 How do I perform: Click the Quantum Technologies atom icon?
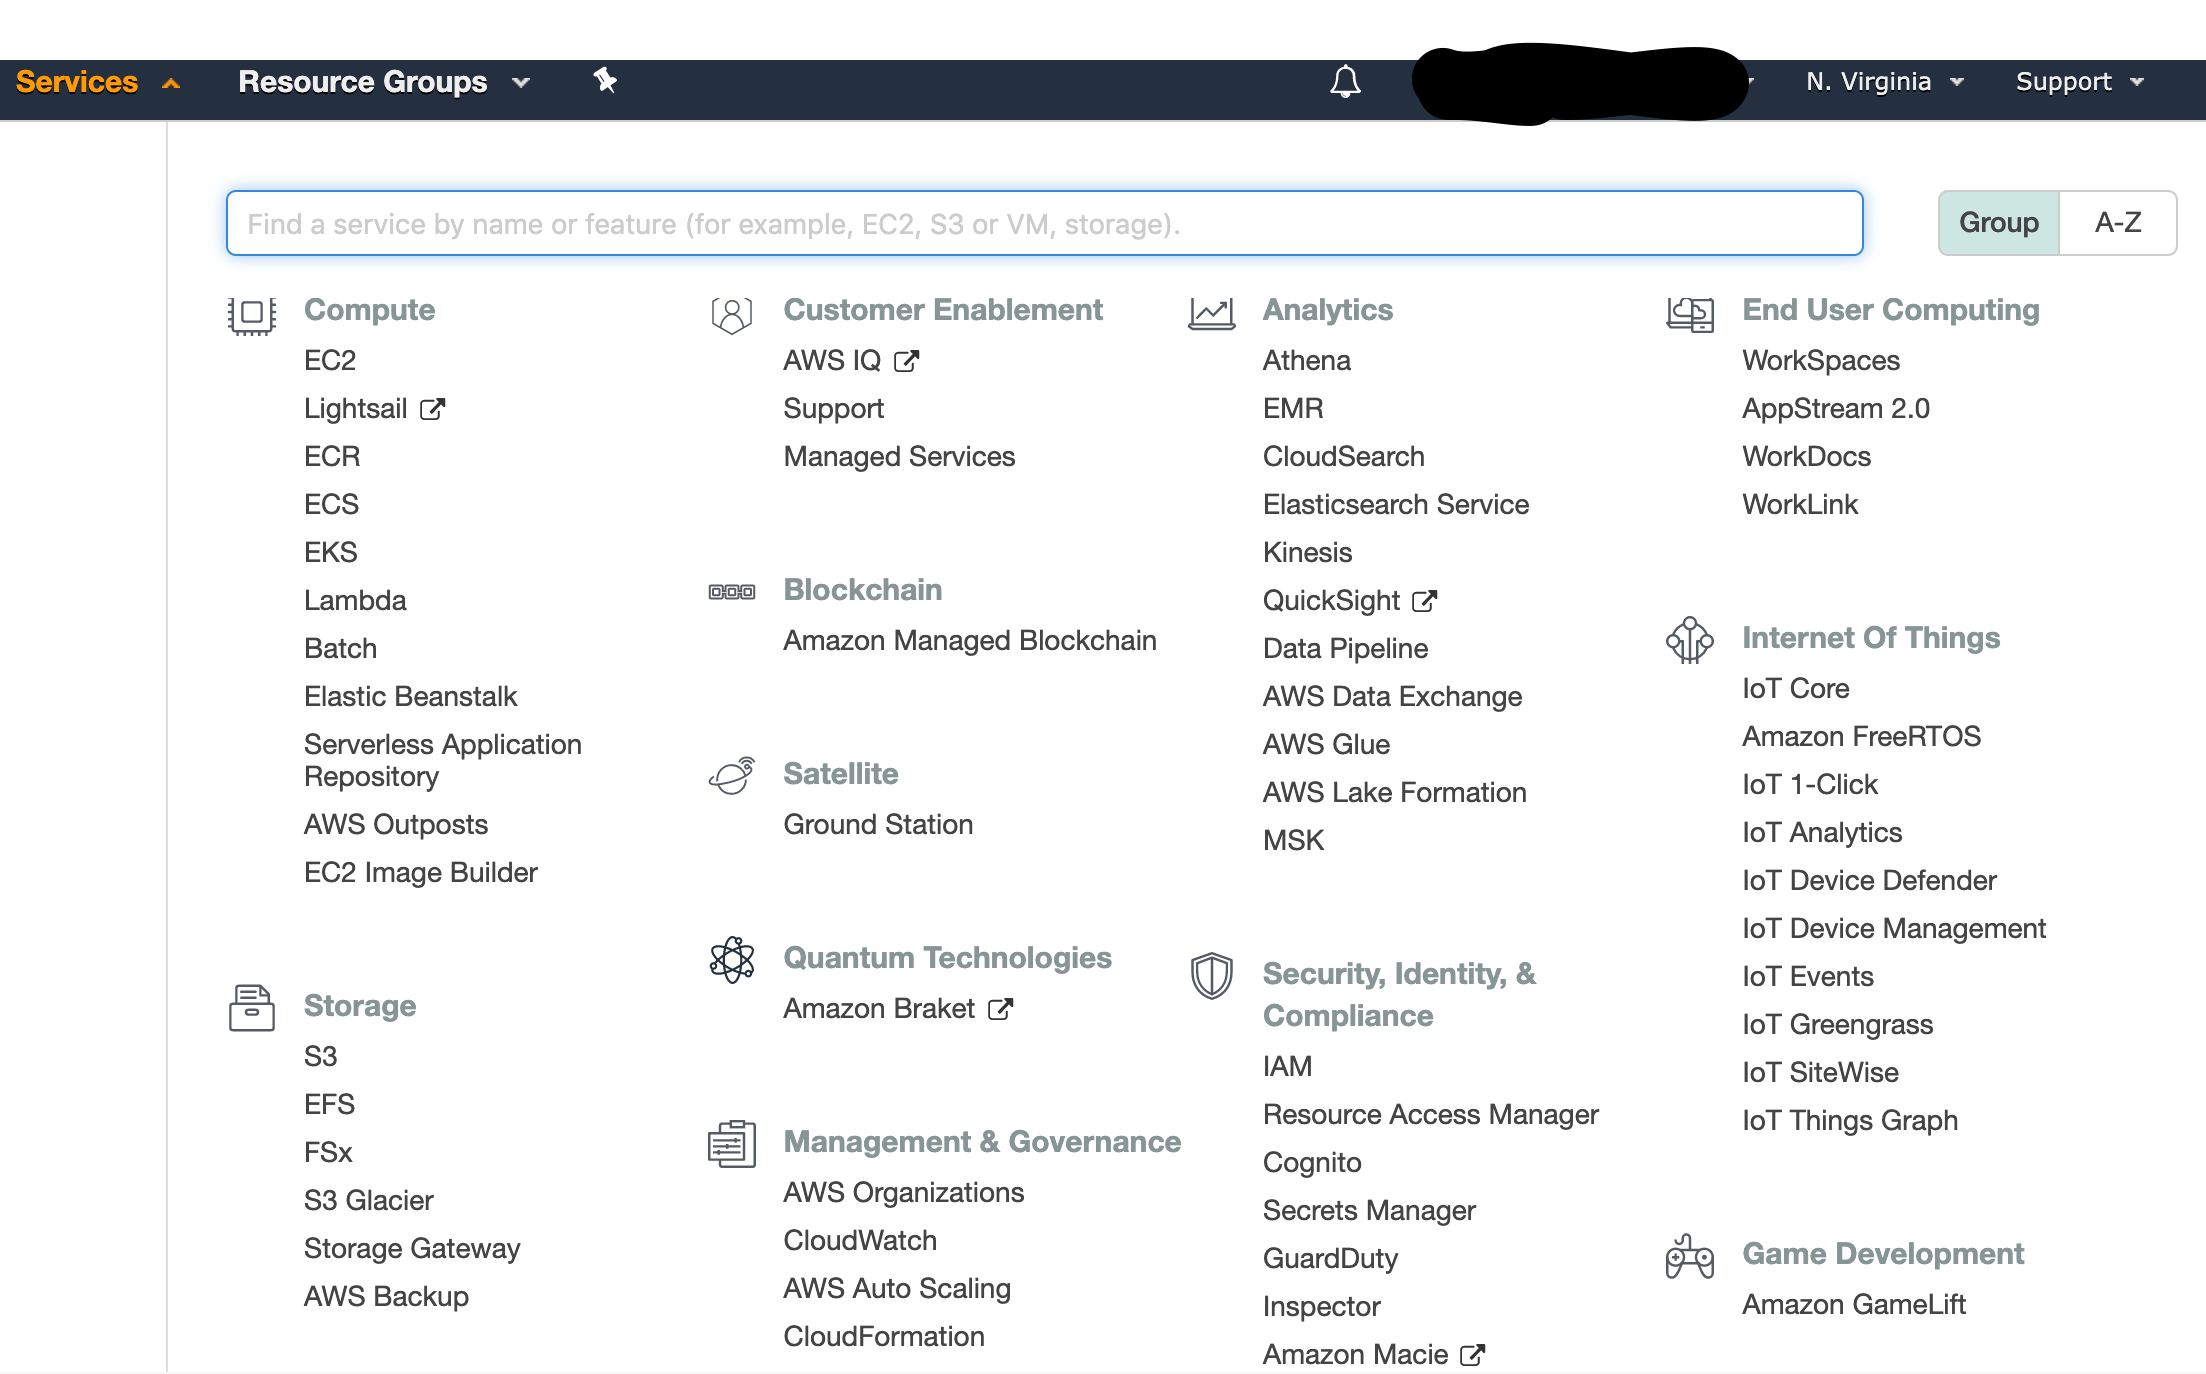pos(732,960)
